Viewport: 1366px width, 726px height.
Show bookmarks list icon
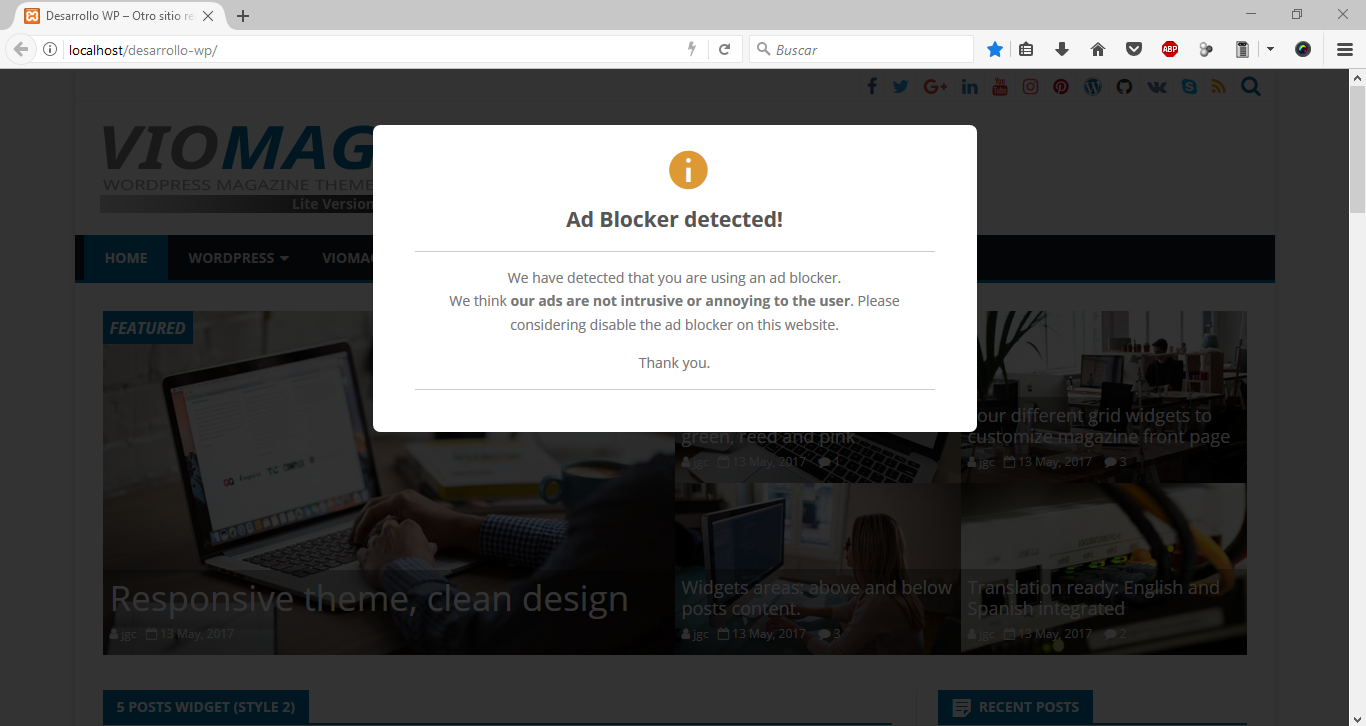(x=1026, y=49)
